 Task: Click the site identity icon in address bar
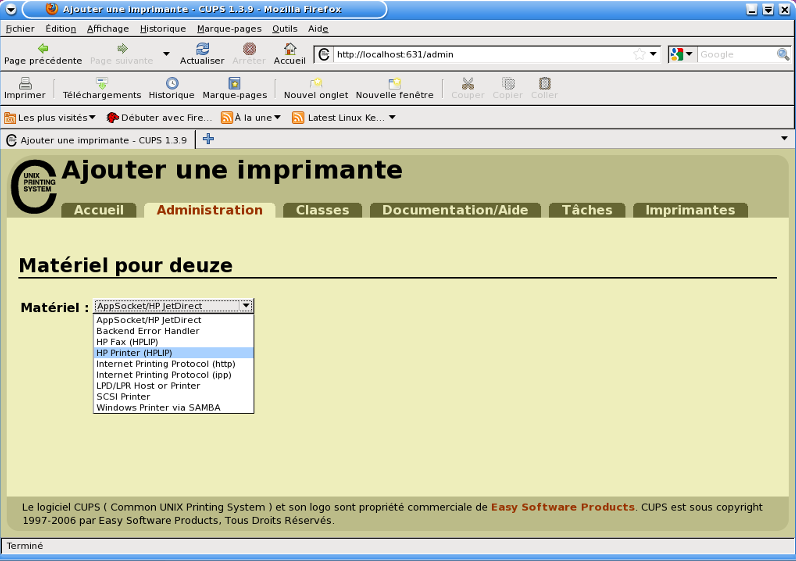point(324,54)
